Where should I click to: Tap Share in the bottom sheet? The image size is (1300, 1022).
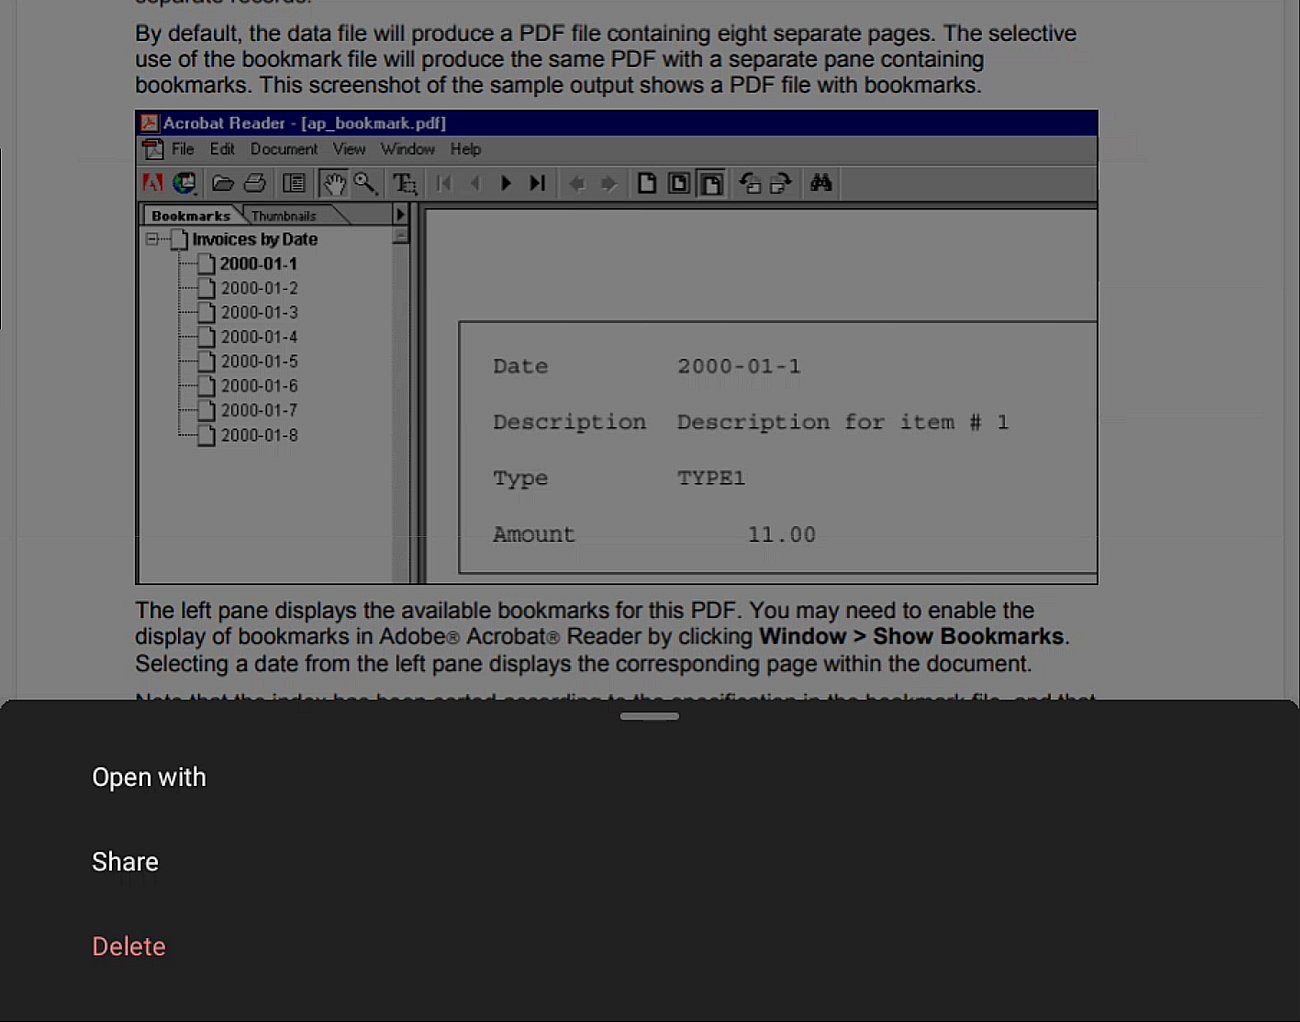coord(125,862)
